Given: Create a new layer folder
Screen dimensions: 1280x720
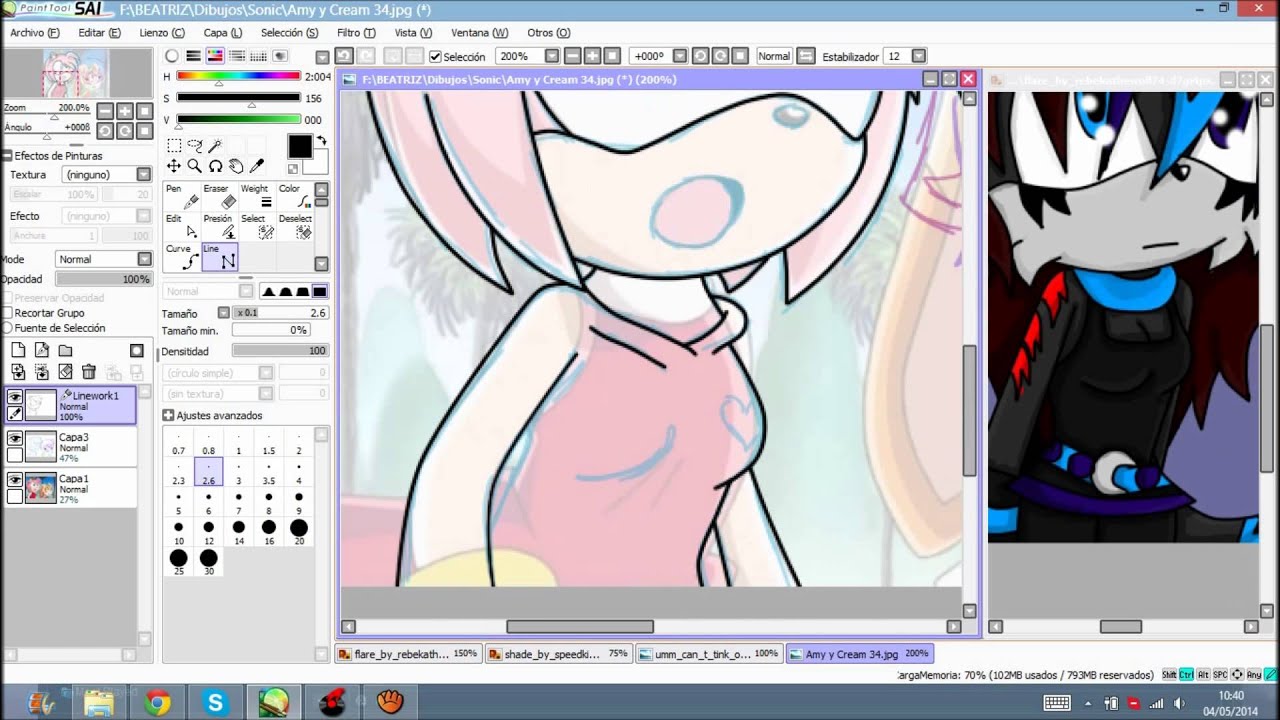Looking at the screenshot, I should pos(65,350).
